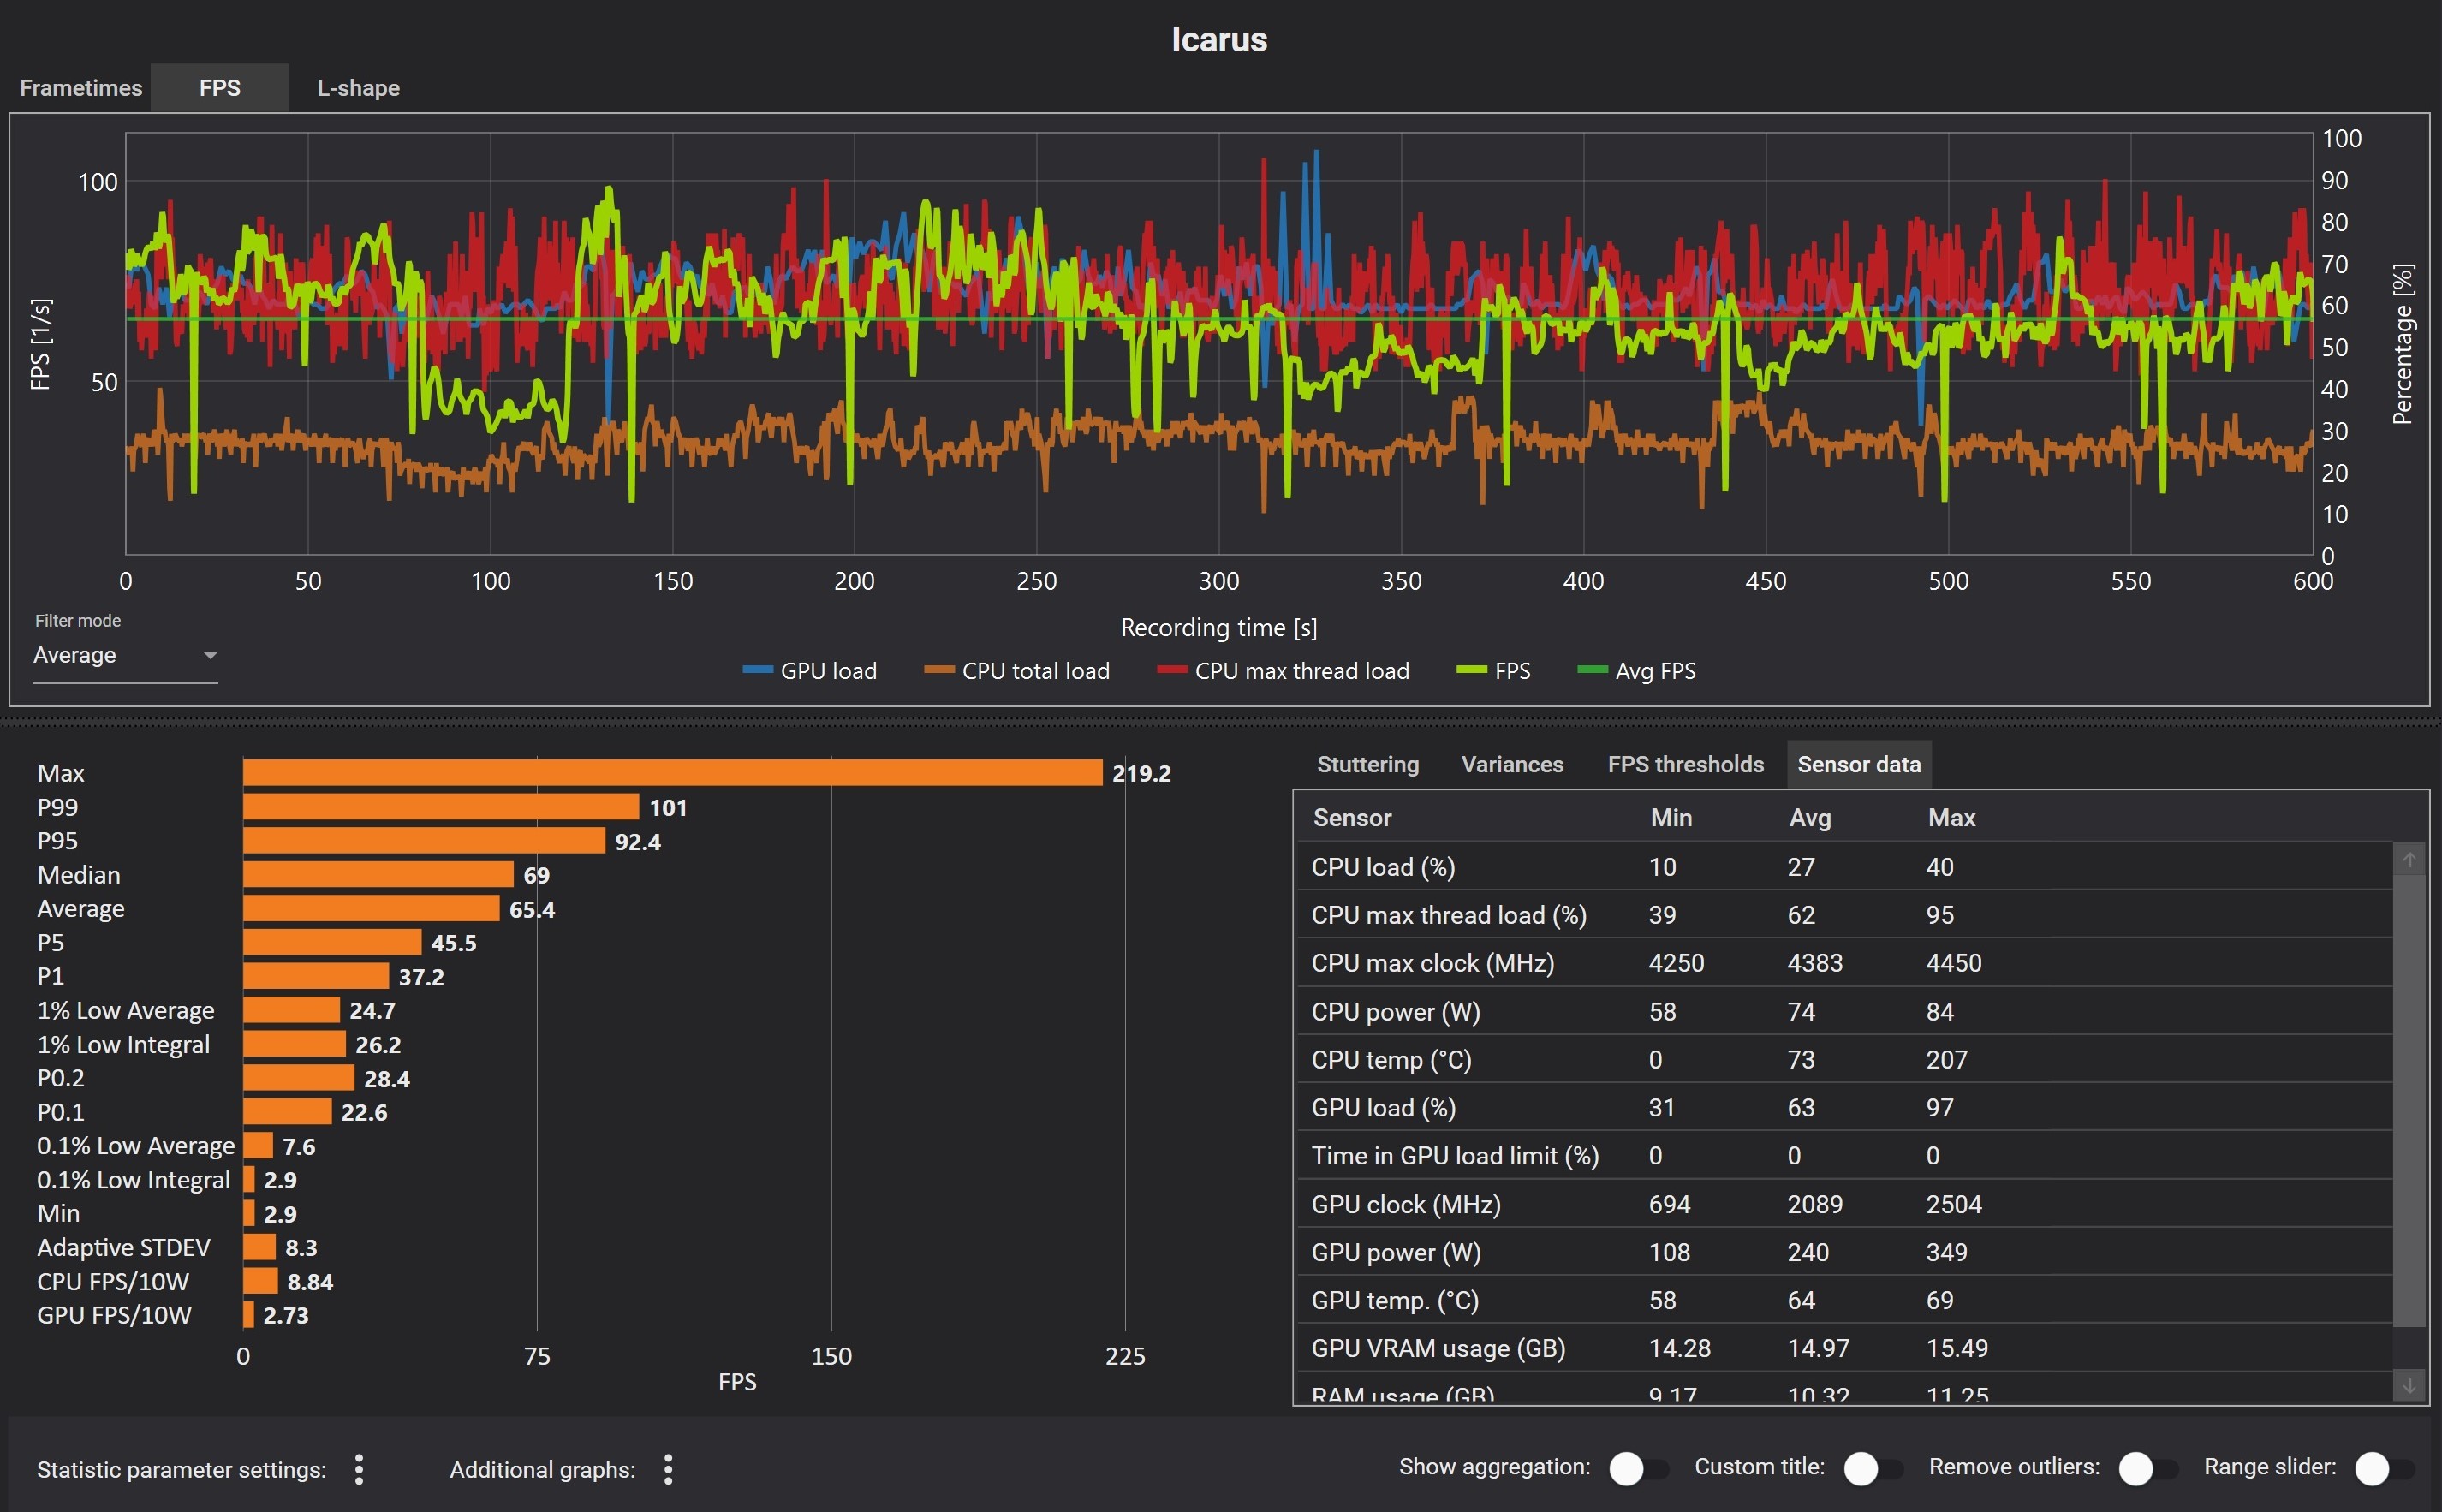Toggle CPU max thread load legend entry
The width and height of the screenshot is (2442, 1512).
click(1283, 671)
